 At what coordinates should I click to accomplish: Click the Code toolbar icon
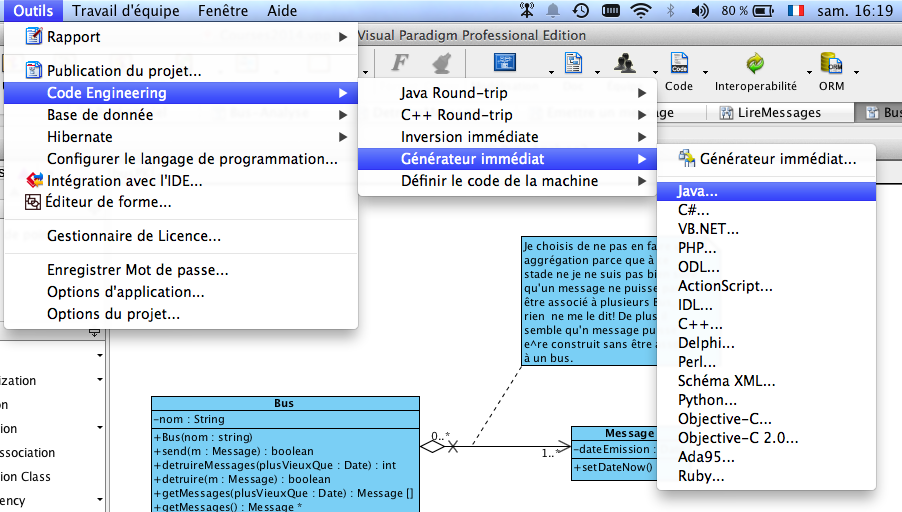pos(679,65)
